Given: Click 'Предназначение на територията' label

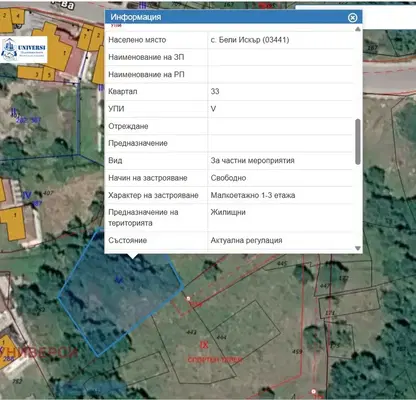Looking at the screenshot, I should [143, 218].
